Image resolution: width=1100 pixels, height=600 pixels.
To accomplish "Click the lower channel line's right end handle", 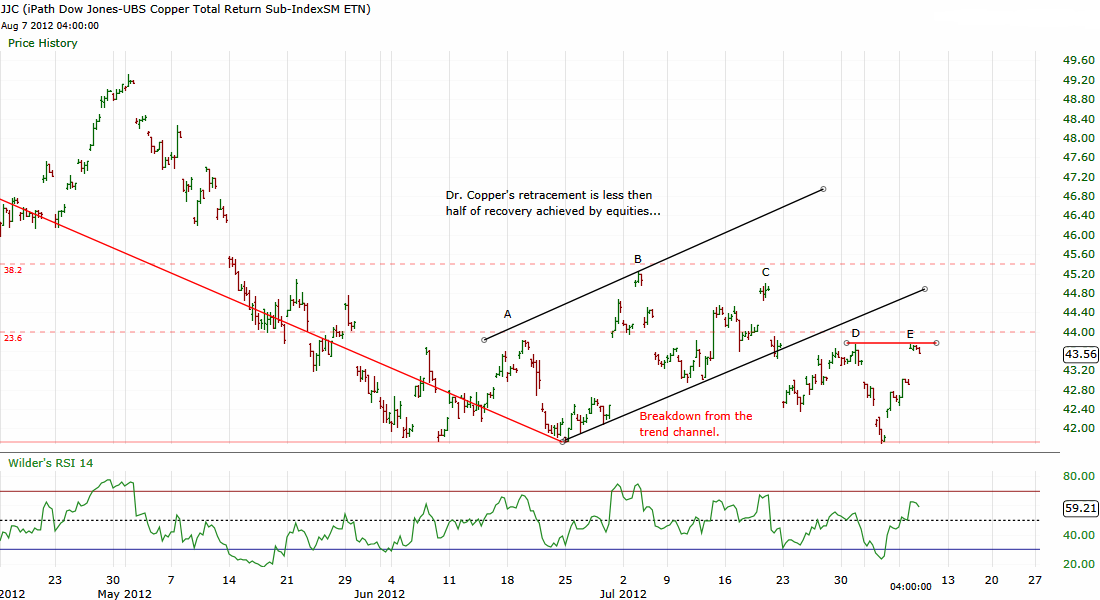I will (x=925, y=289).
